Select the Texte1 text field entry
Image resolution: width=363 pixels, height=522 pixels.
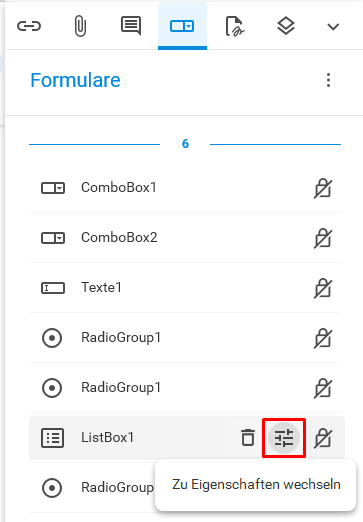185,288
